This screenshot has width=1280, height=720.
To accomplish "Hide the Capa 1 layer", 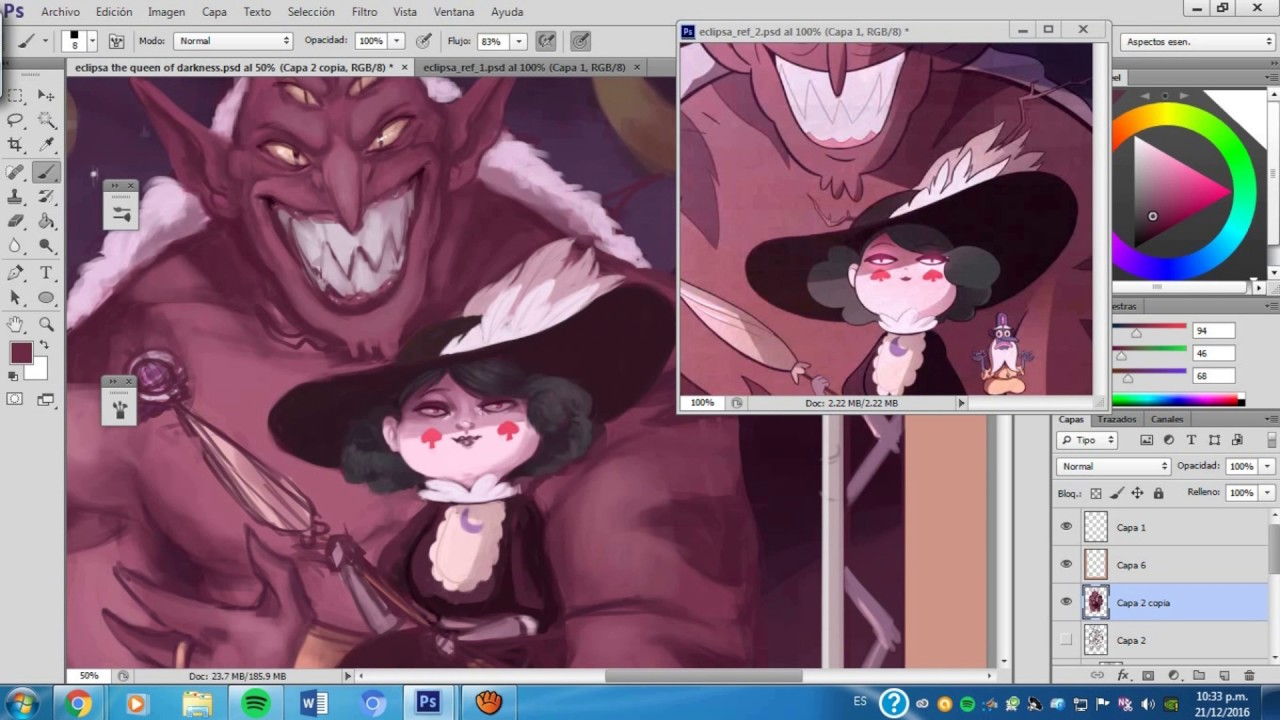I will tap(1066, 527).
